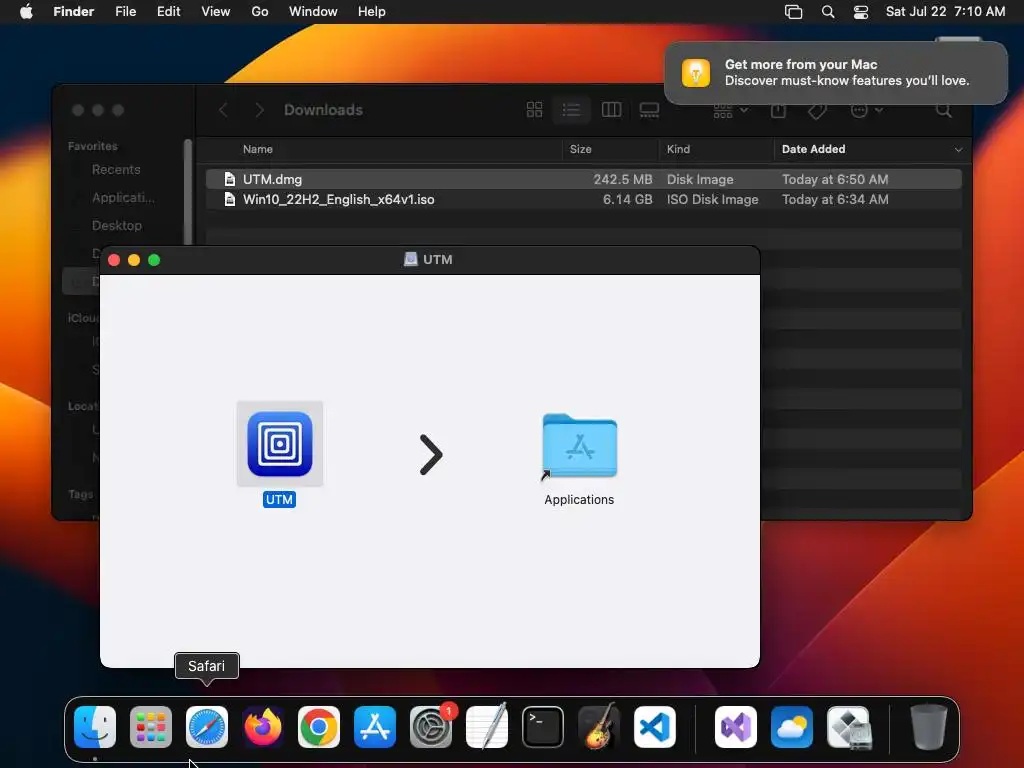Open the Go menu
This screenshot has height=768, width=1024.
260,12
